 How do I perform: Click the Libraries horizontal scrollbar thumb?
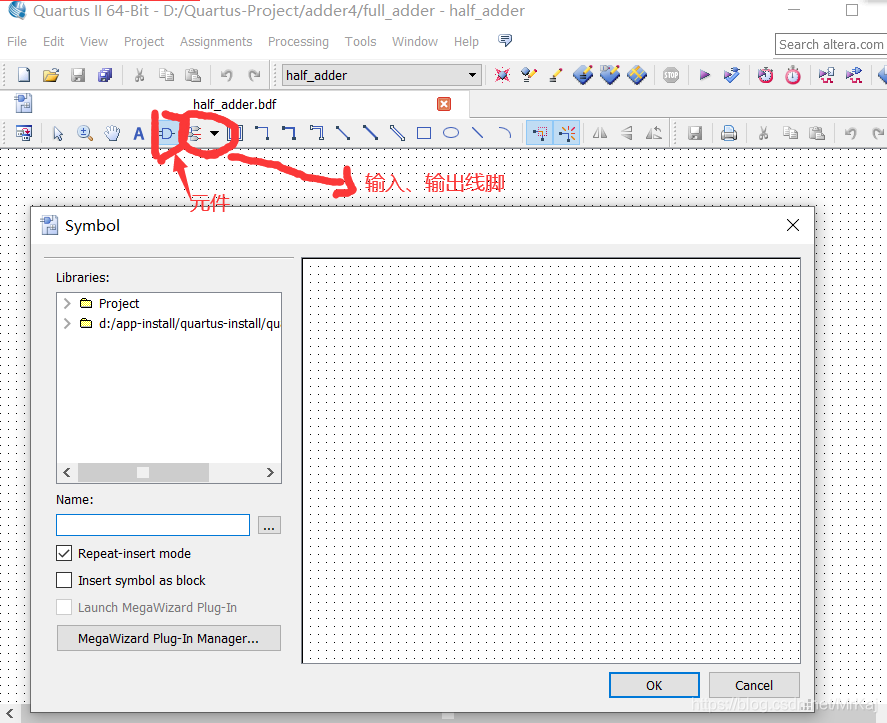click(143, 472)
